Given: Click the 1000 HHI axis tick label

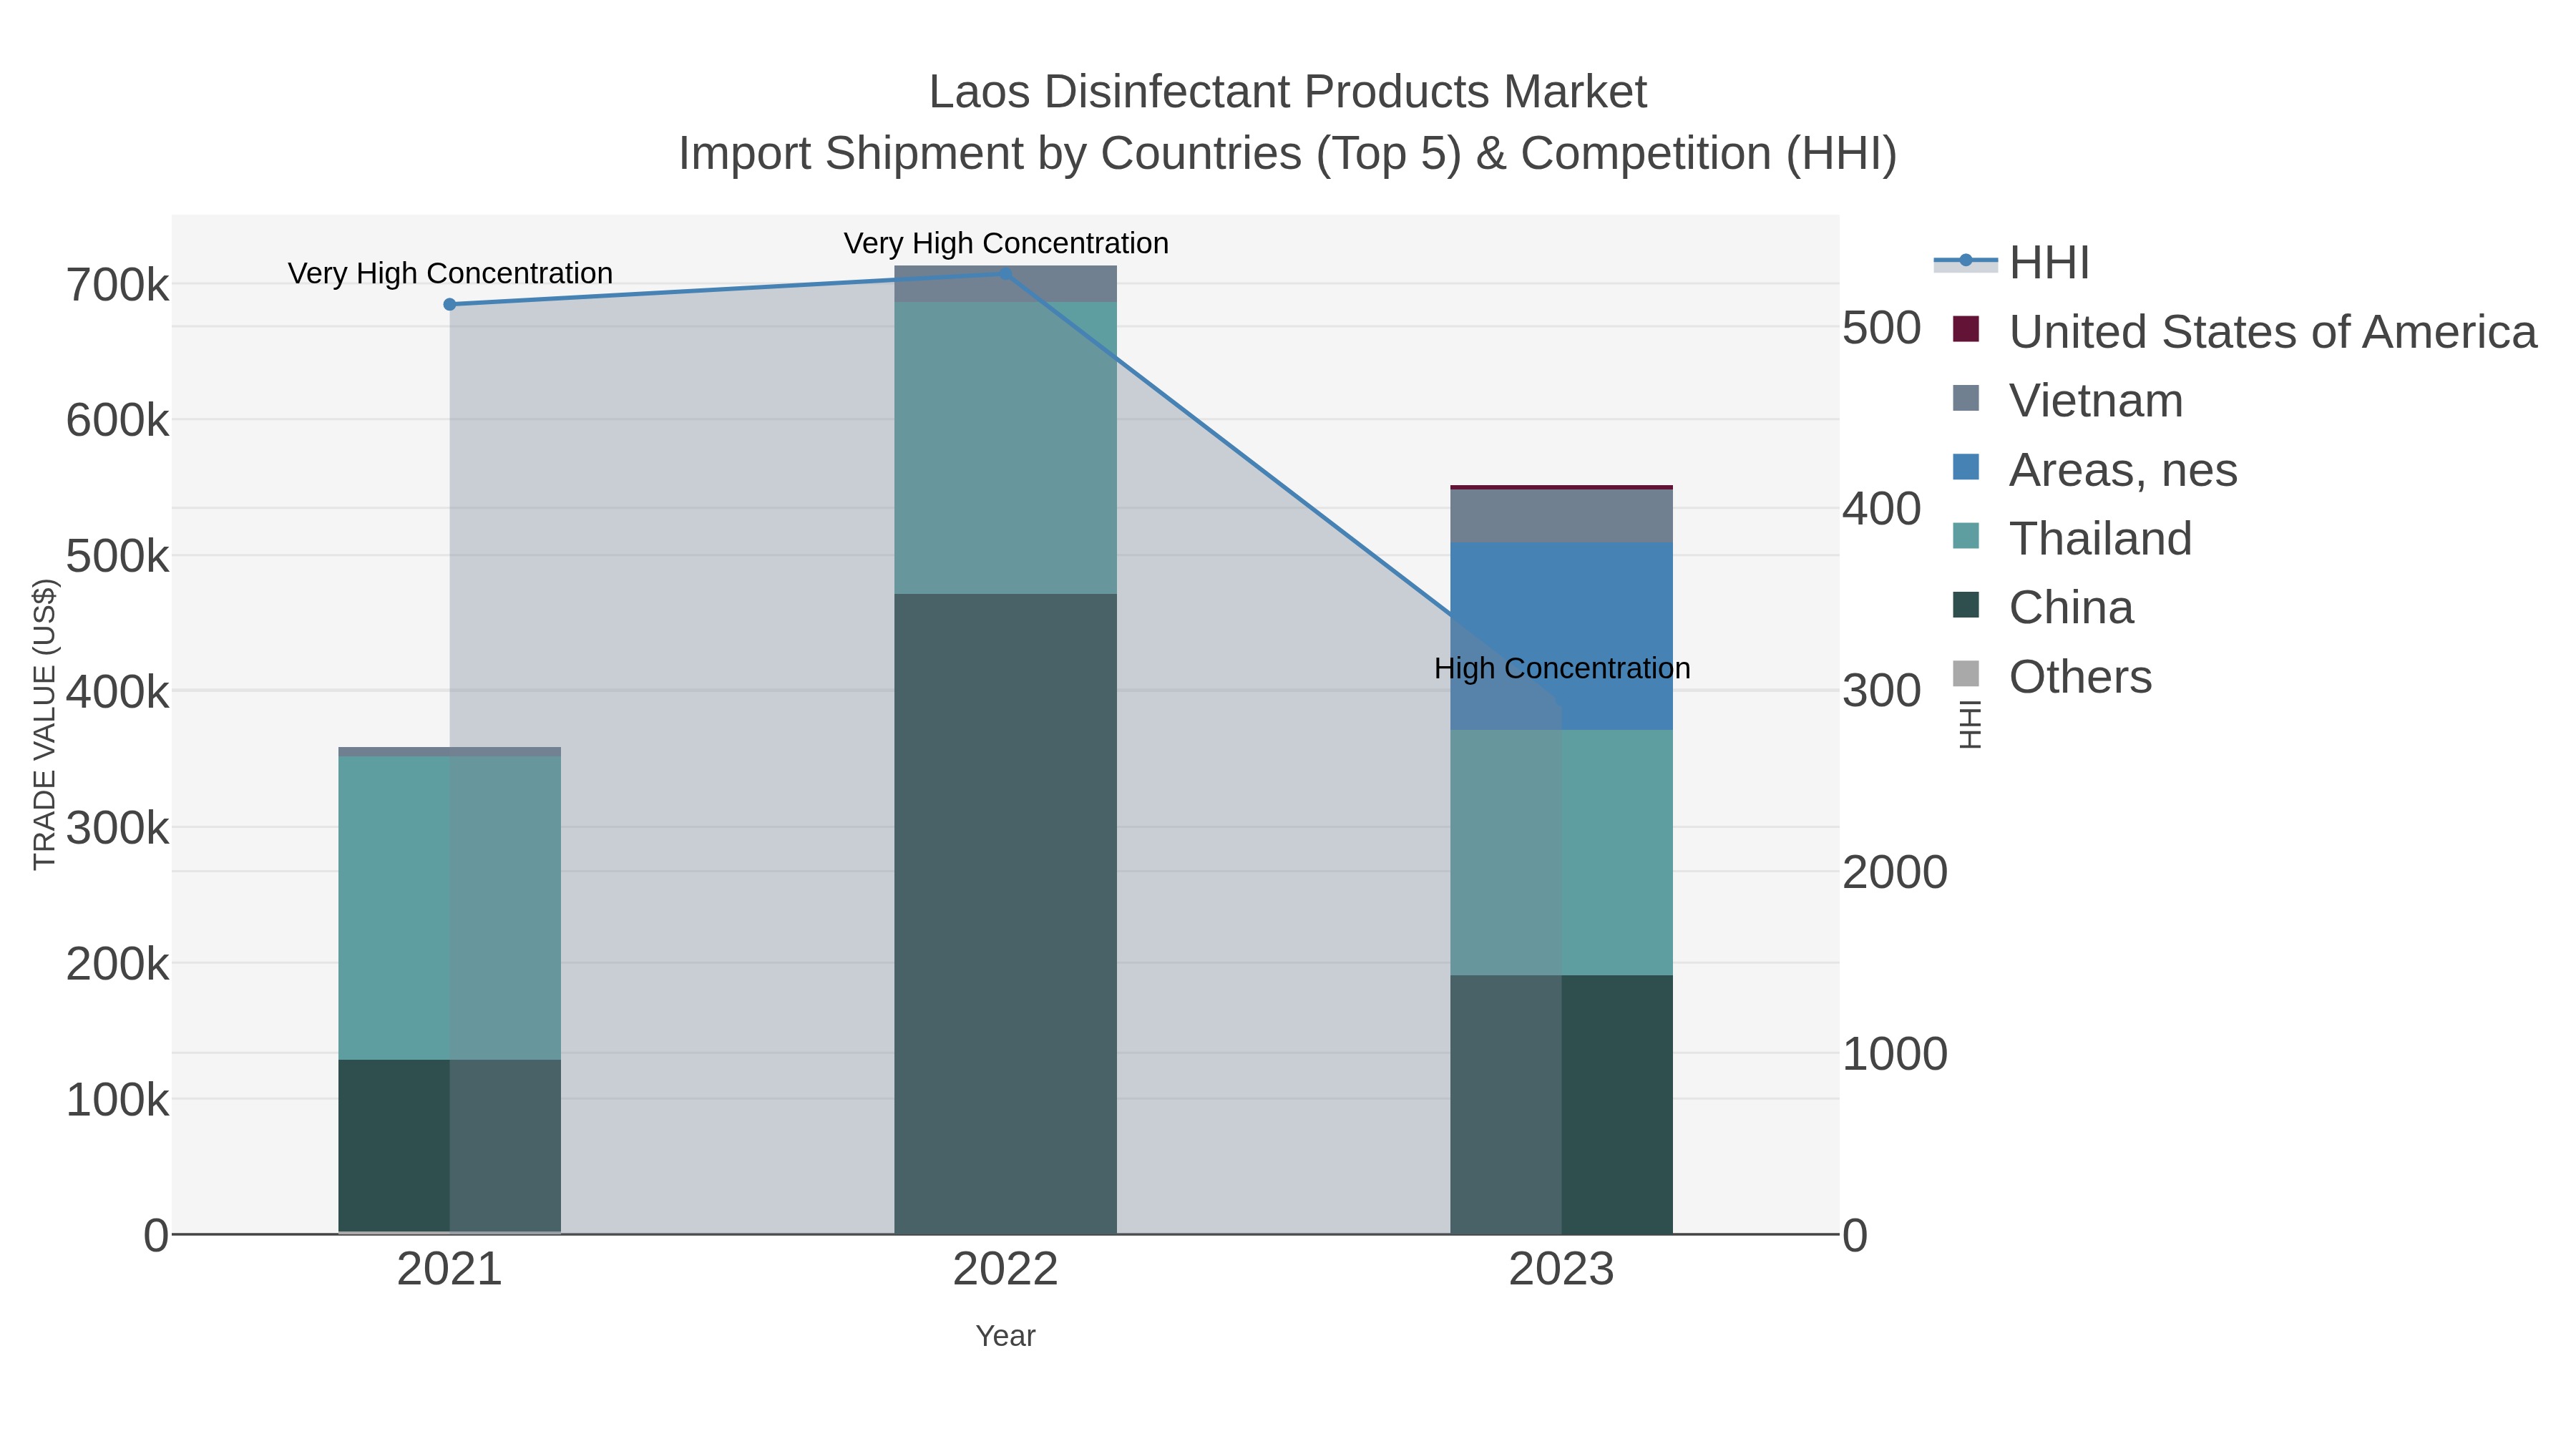Looking at the screenshot, I should click(1895, 1054).
